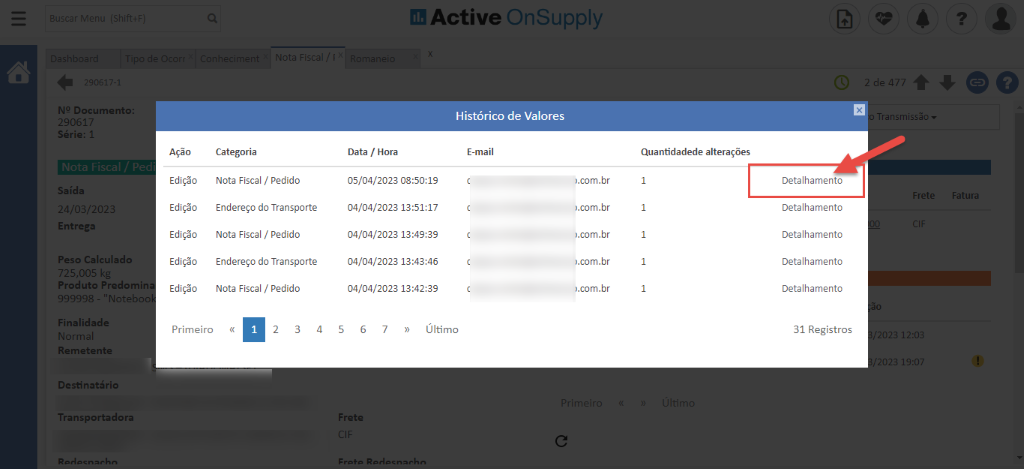Open the user profile icon
This screenshot has width=1024, height=469.
(x=1000, y=19)
